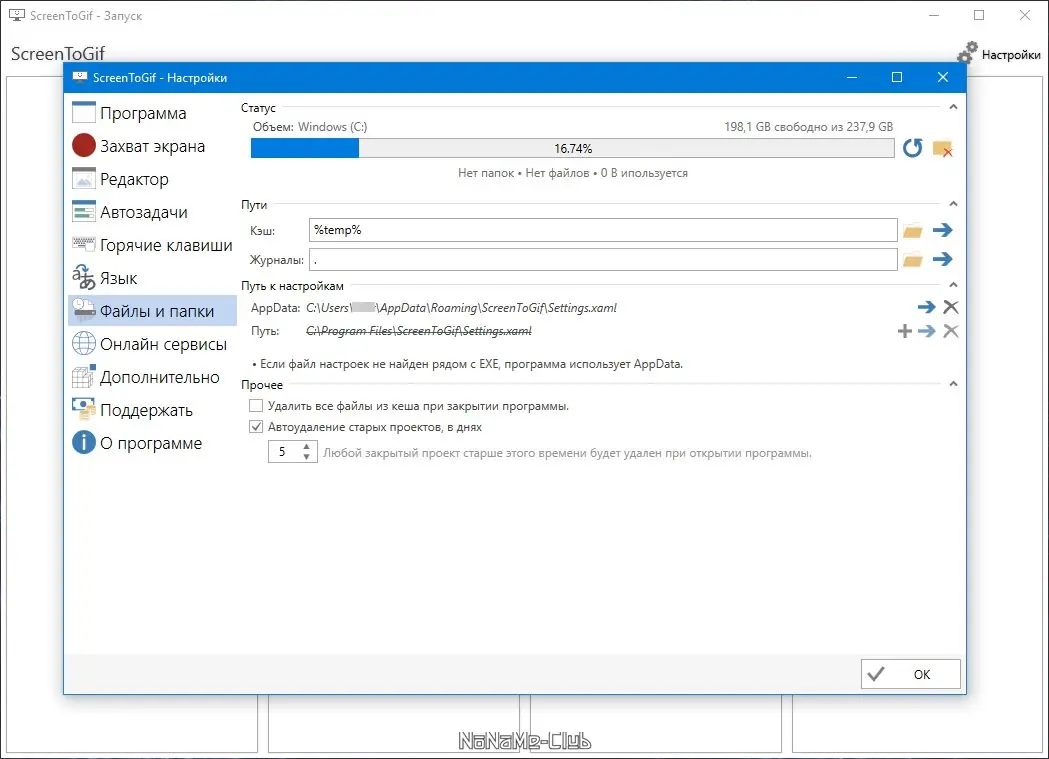The width and height of the screenshot is (1049, 759).
Task: Clear cache folder with red X icon
Action: point(943,148)
